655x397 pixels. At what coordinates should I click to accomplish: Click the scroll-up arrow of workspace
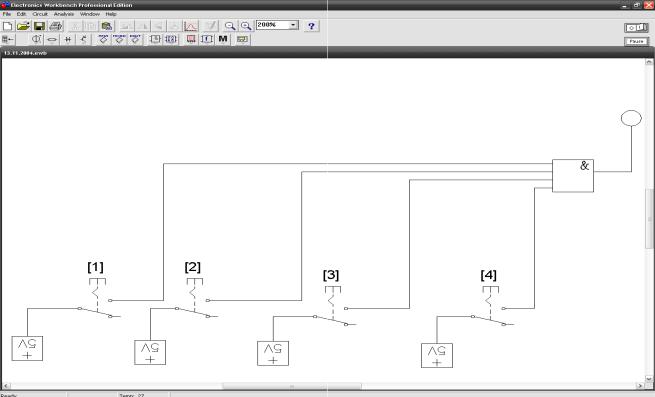(649, 61)
